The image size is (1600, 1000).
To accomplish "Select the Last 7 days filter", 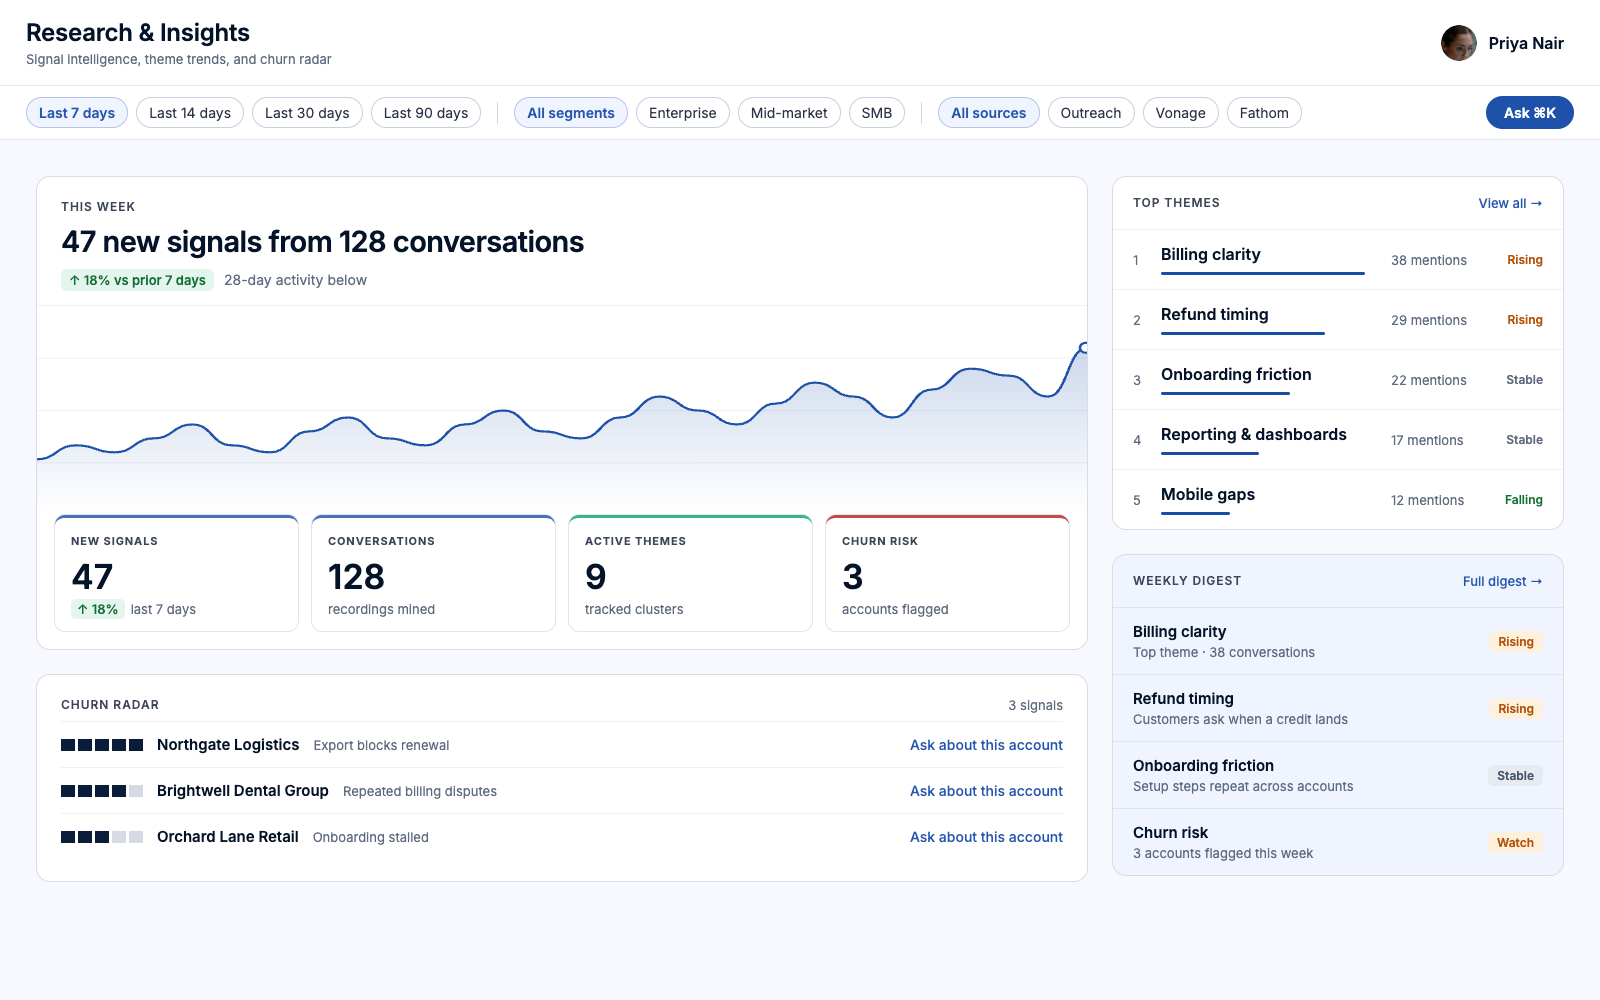I will [x=77, y=113].
